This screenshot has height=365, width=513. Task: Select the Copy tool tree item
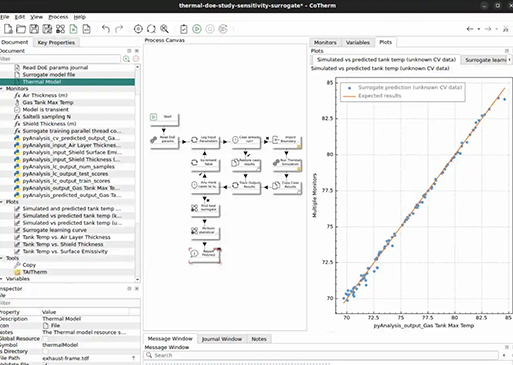(29, 265)
